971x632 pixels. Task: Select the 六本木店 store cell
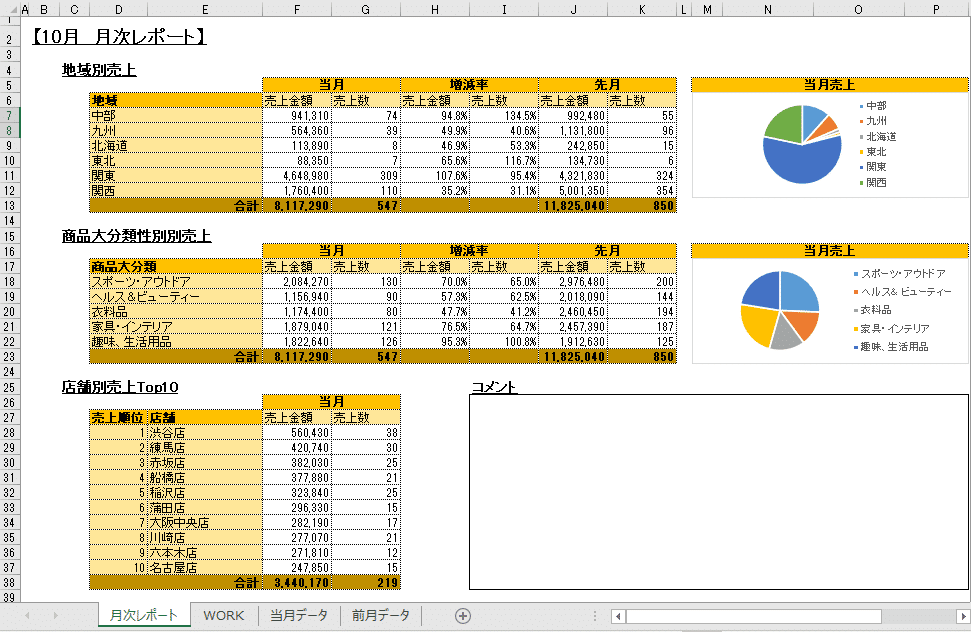click(x=205, y=553)
